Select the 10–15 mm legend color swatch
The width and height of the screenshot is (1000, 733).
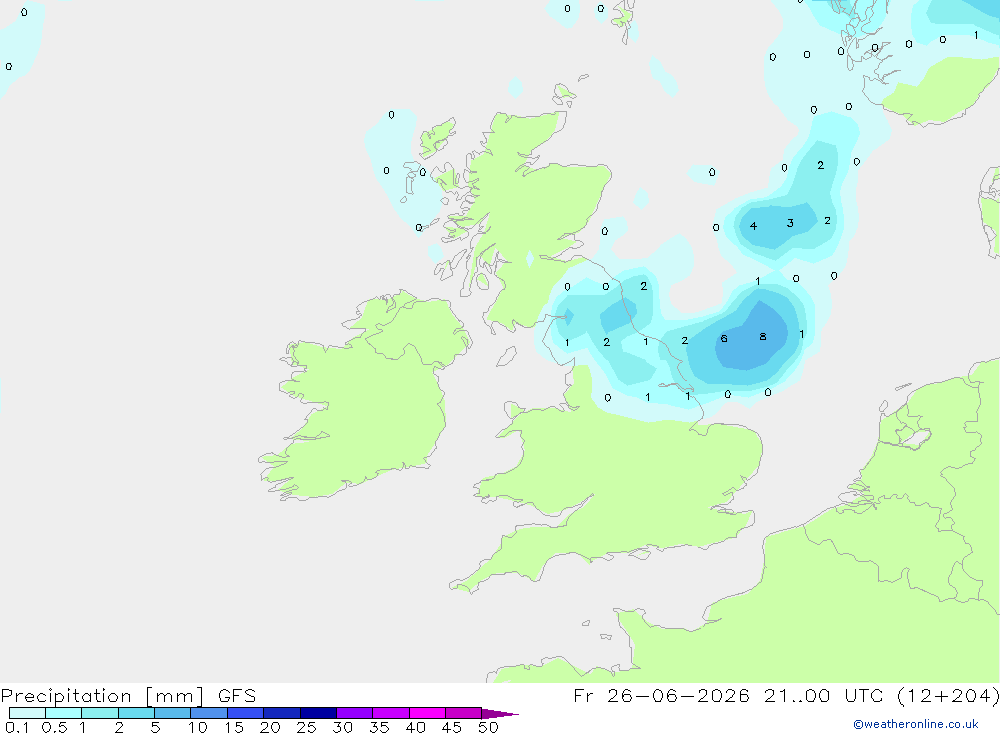pyautogui.click(x=209, y=713)
